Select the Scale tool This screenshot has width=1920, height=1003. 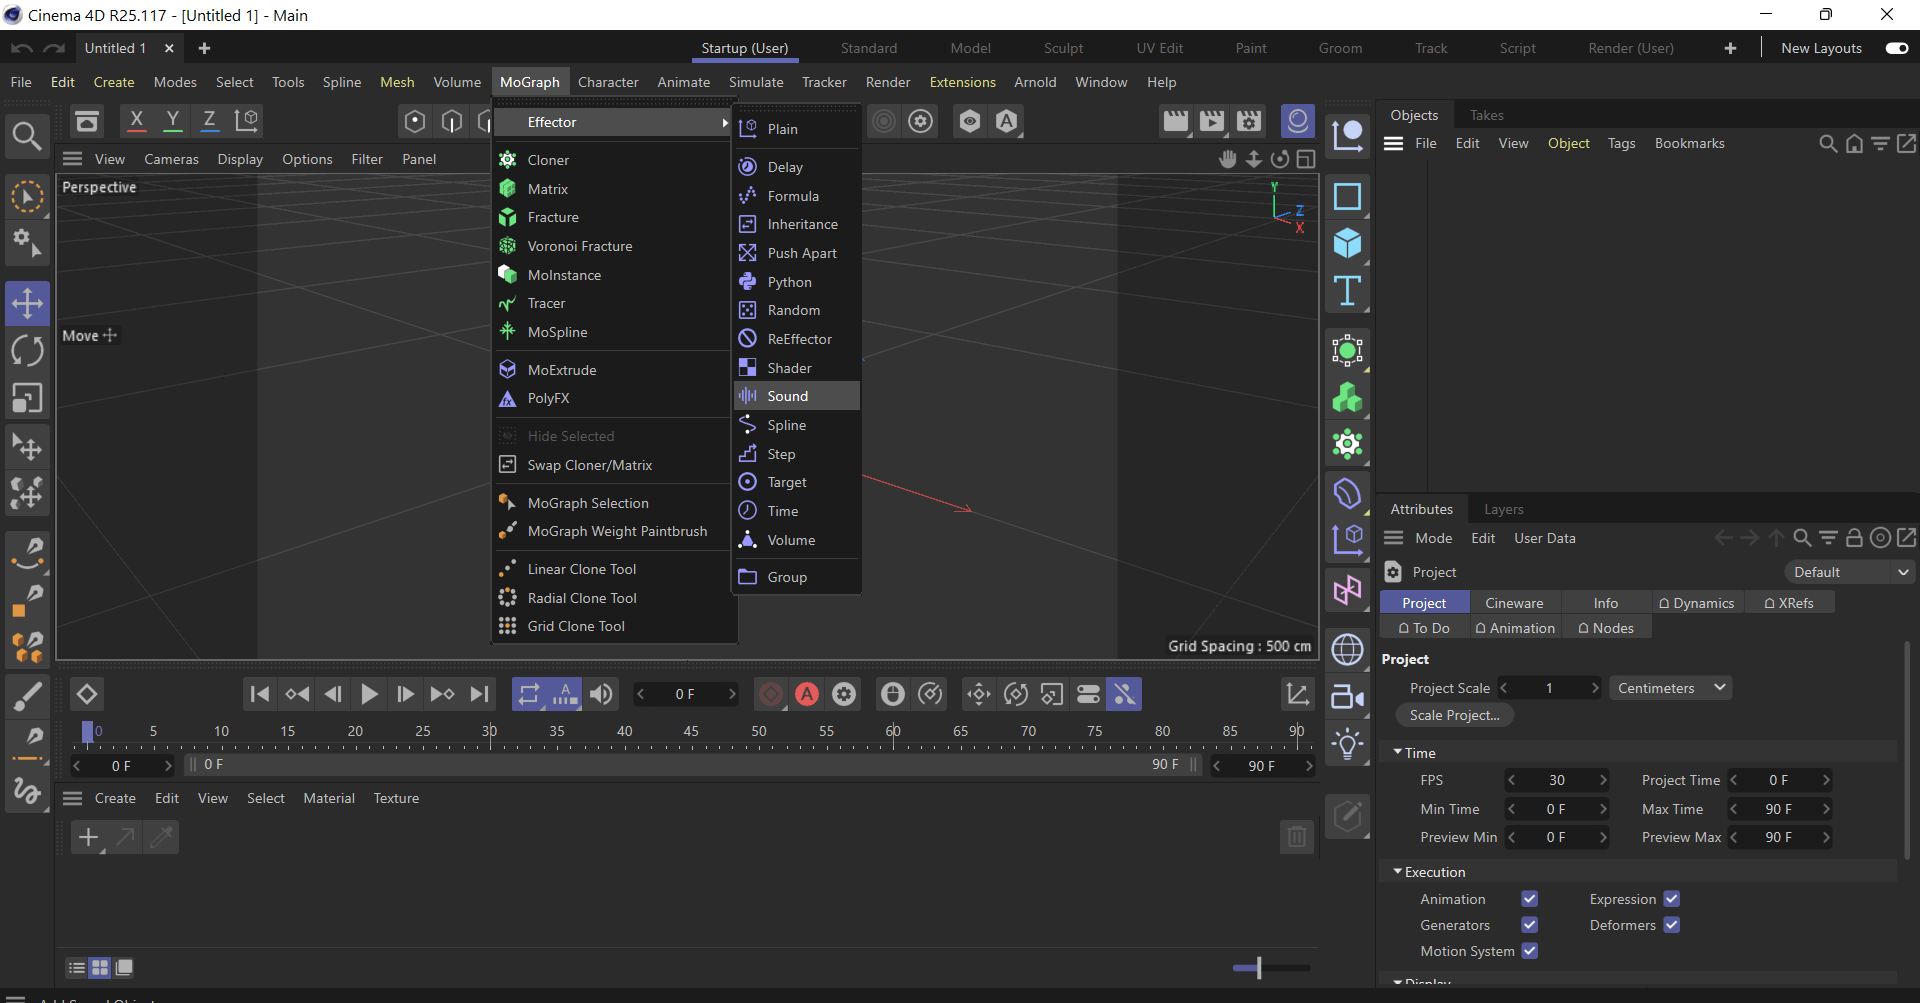click(x=27, y=398)
